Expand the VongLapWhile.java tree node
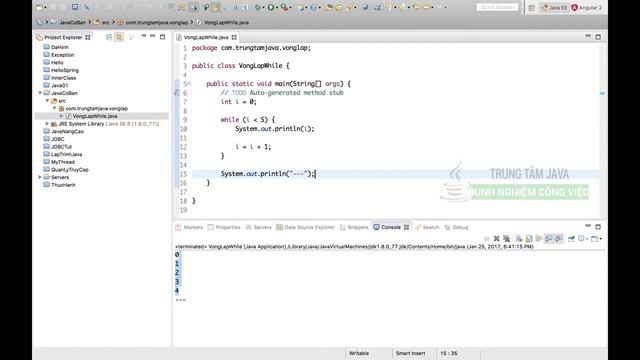The height and width of the screenshot is (360, 640). click(x=62, y=116)
